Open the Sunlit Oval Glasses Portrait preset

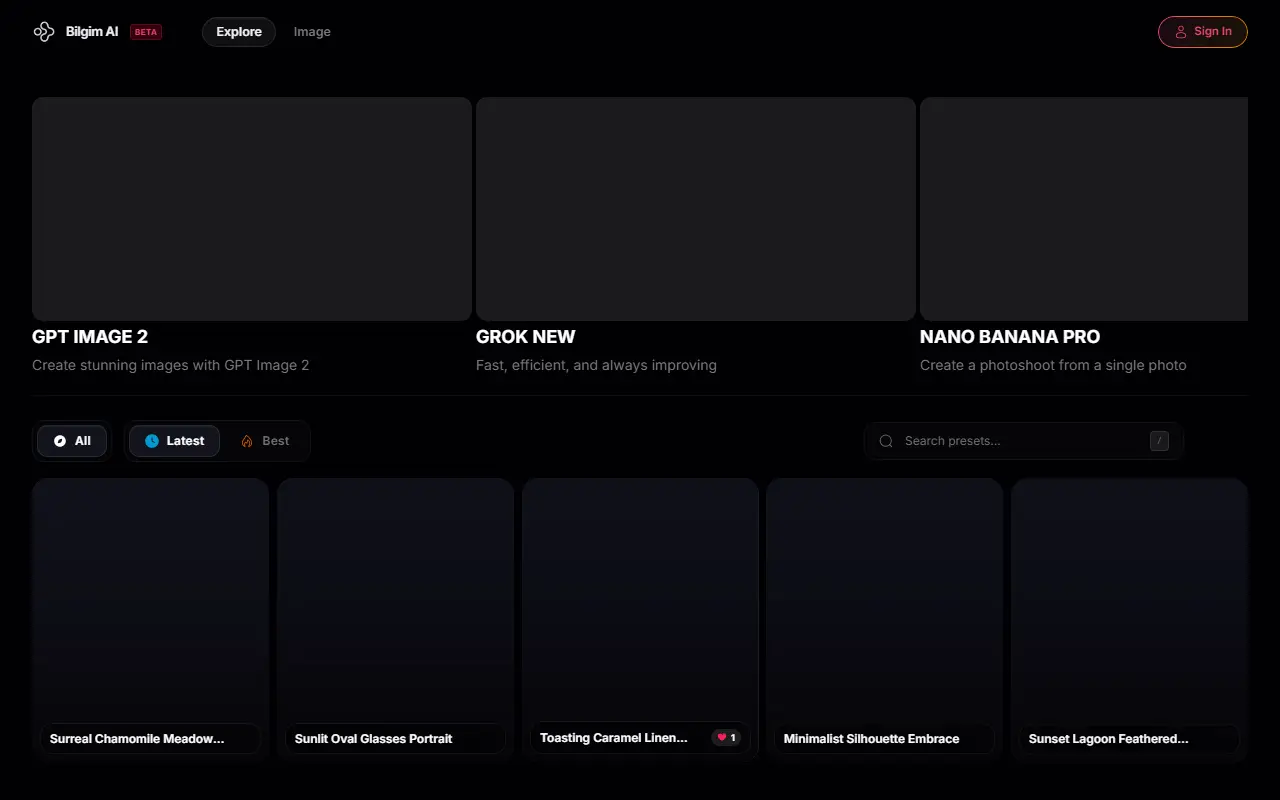395,620
